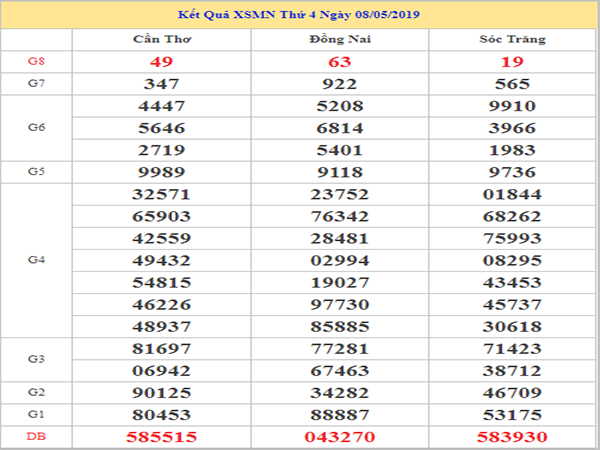
Task: Select the number 5646
Action: pos(161,128)
